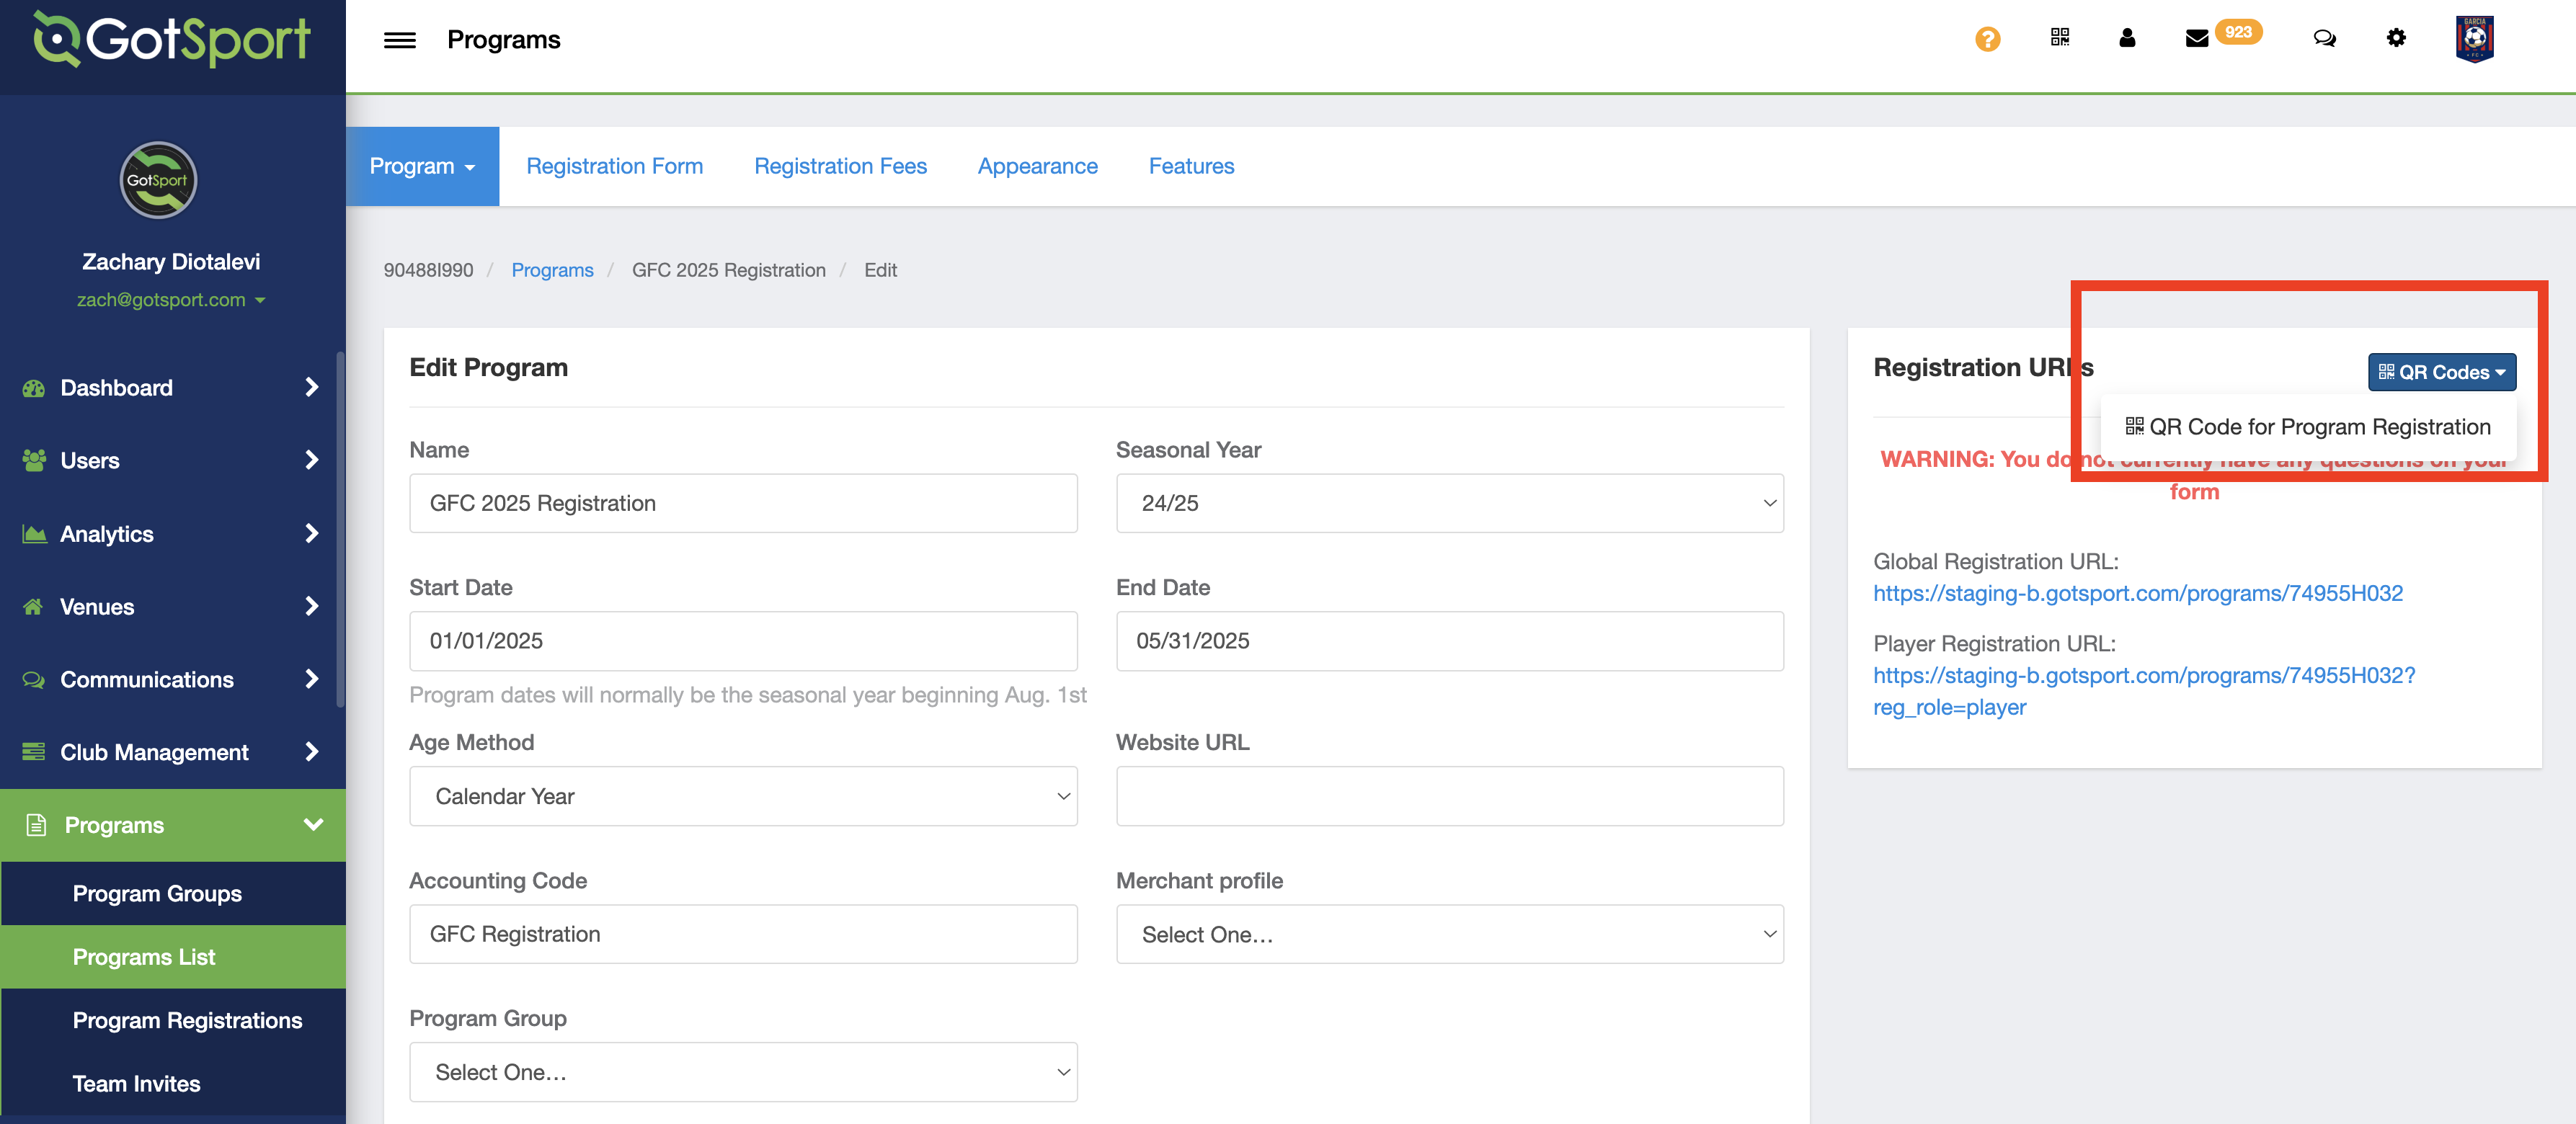Expand the Club Management sidebar chevron
This screenshot has width=2576, height=1124.
pos(312,752)
